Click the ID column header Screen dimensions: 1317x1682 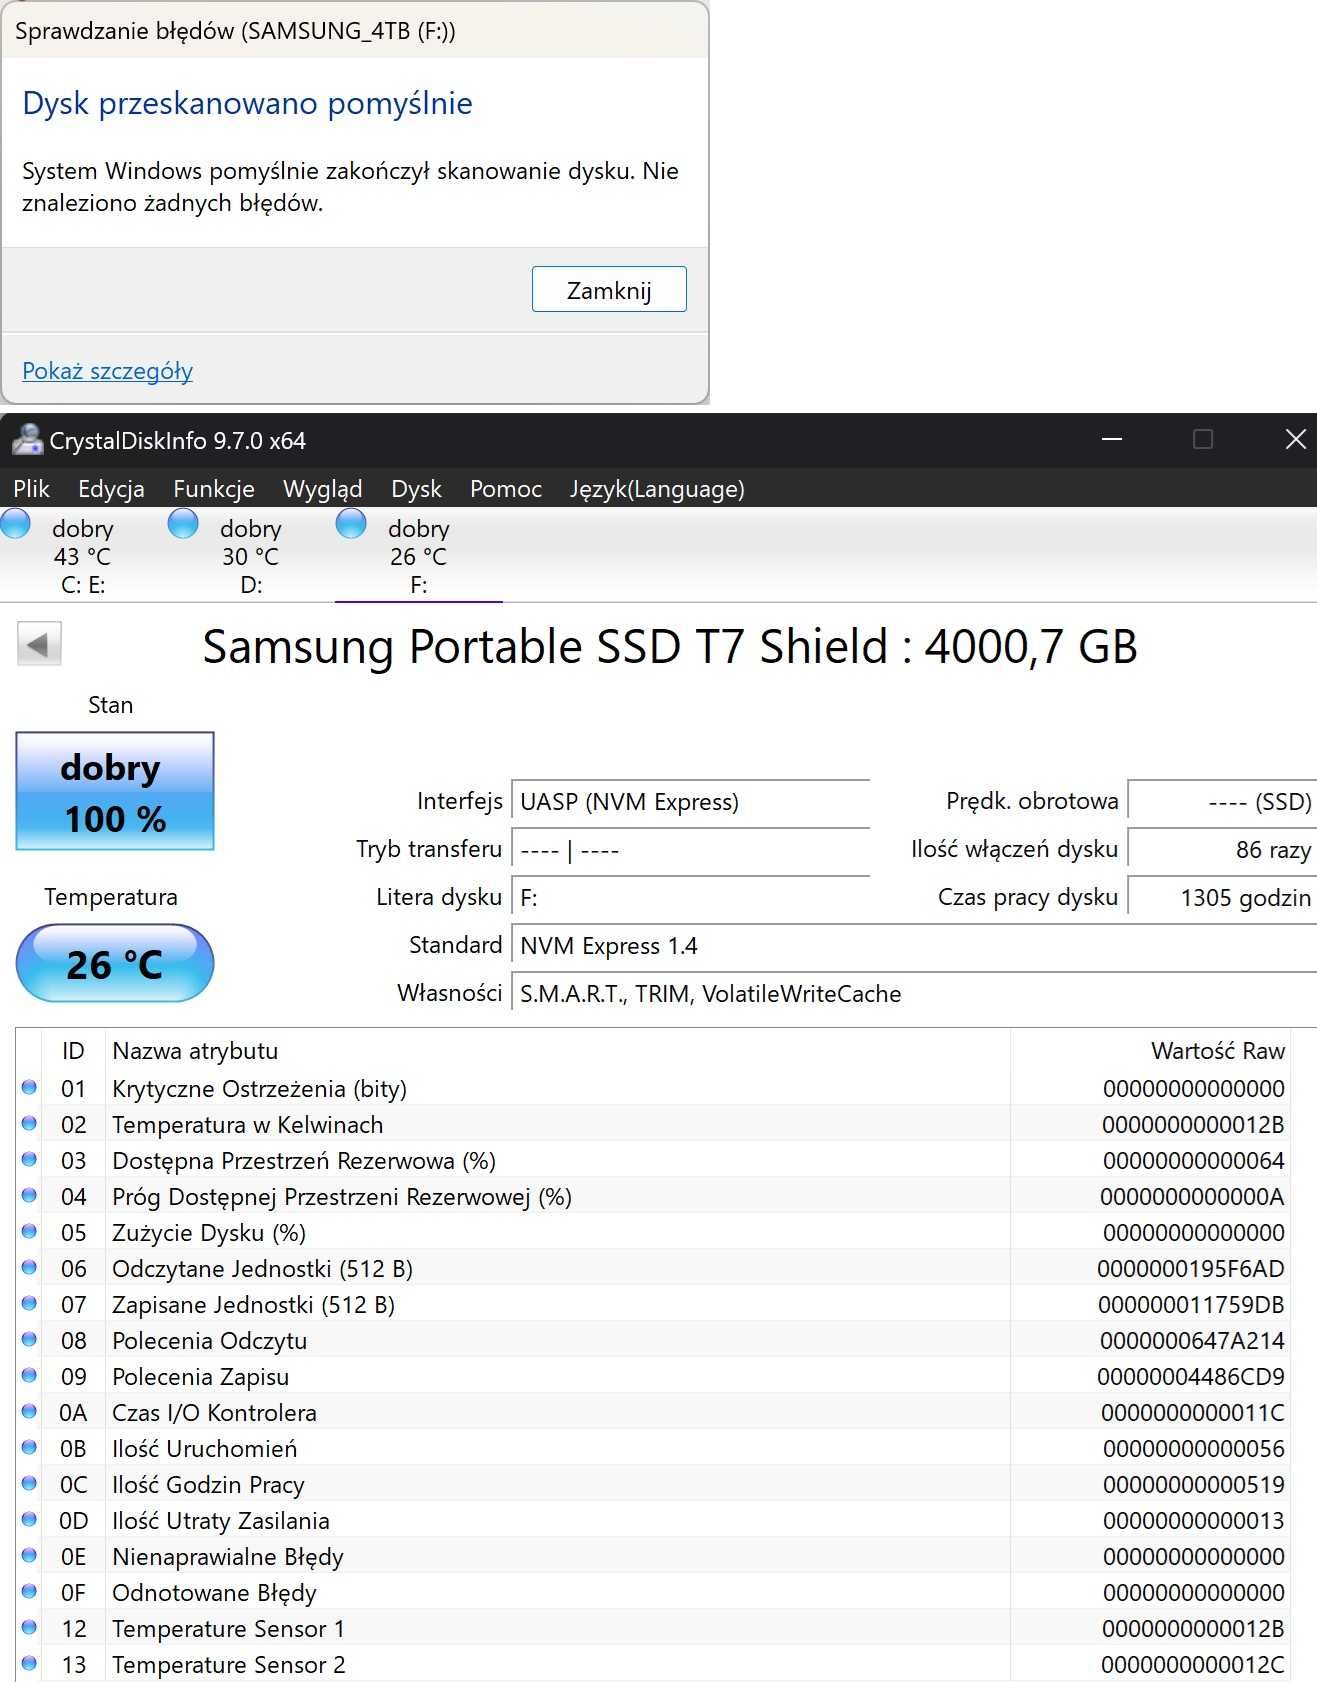(73, 1051)
